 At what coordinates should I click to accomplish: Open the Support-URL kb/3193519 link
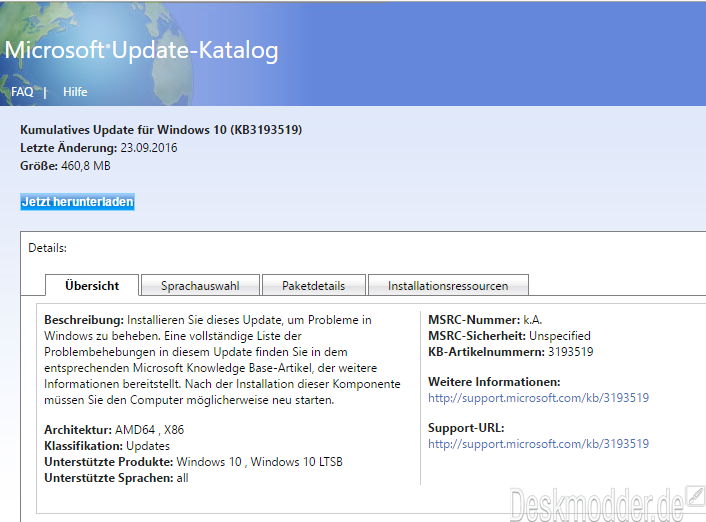point(539,444)
